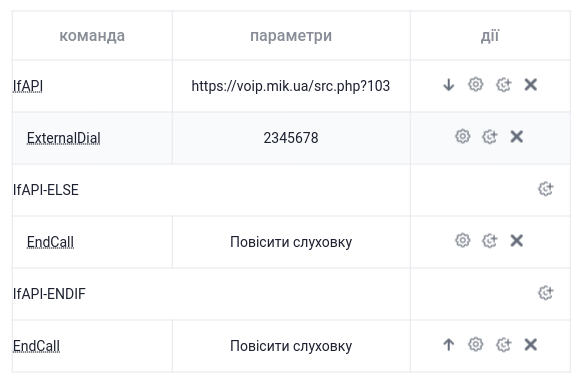
Task: Click the voip.mik.ua URL parameter
Action: click(291, 86)
